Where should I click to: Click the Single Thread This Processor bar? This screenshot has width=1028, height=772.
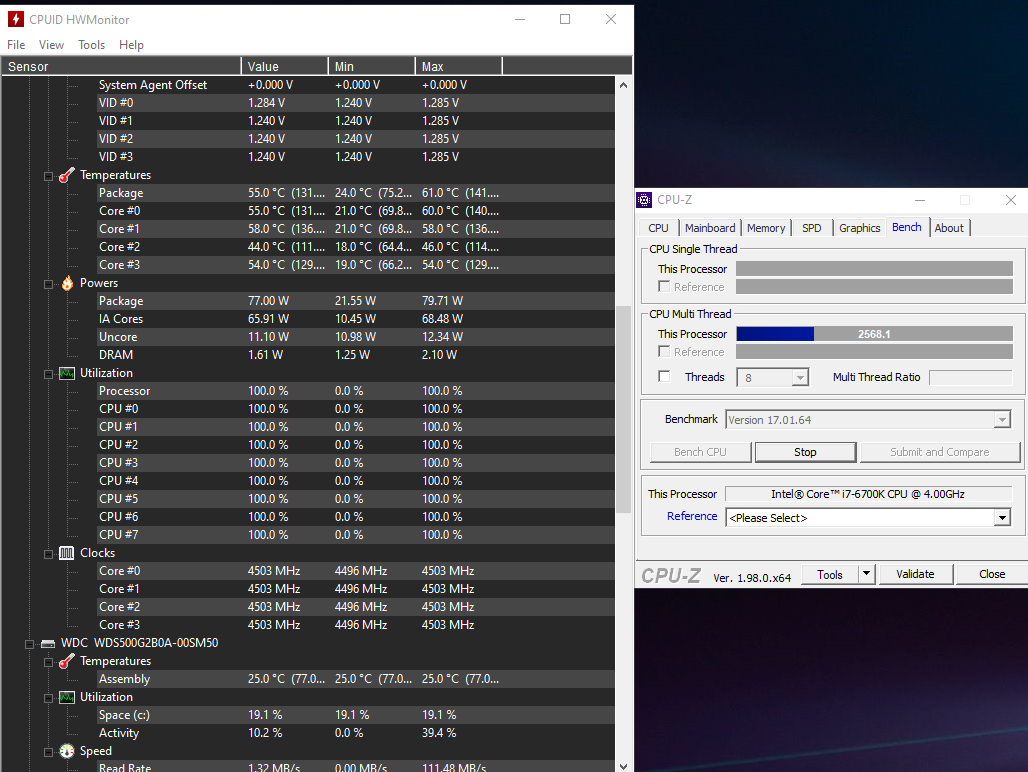pos(874,269)
